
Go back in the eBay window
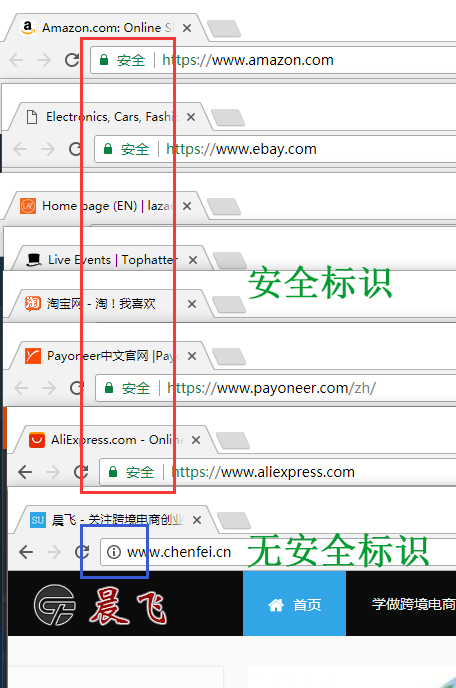[20, 149]
